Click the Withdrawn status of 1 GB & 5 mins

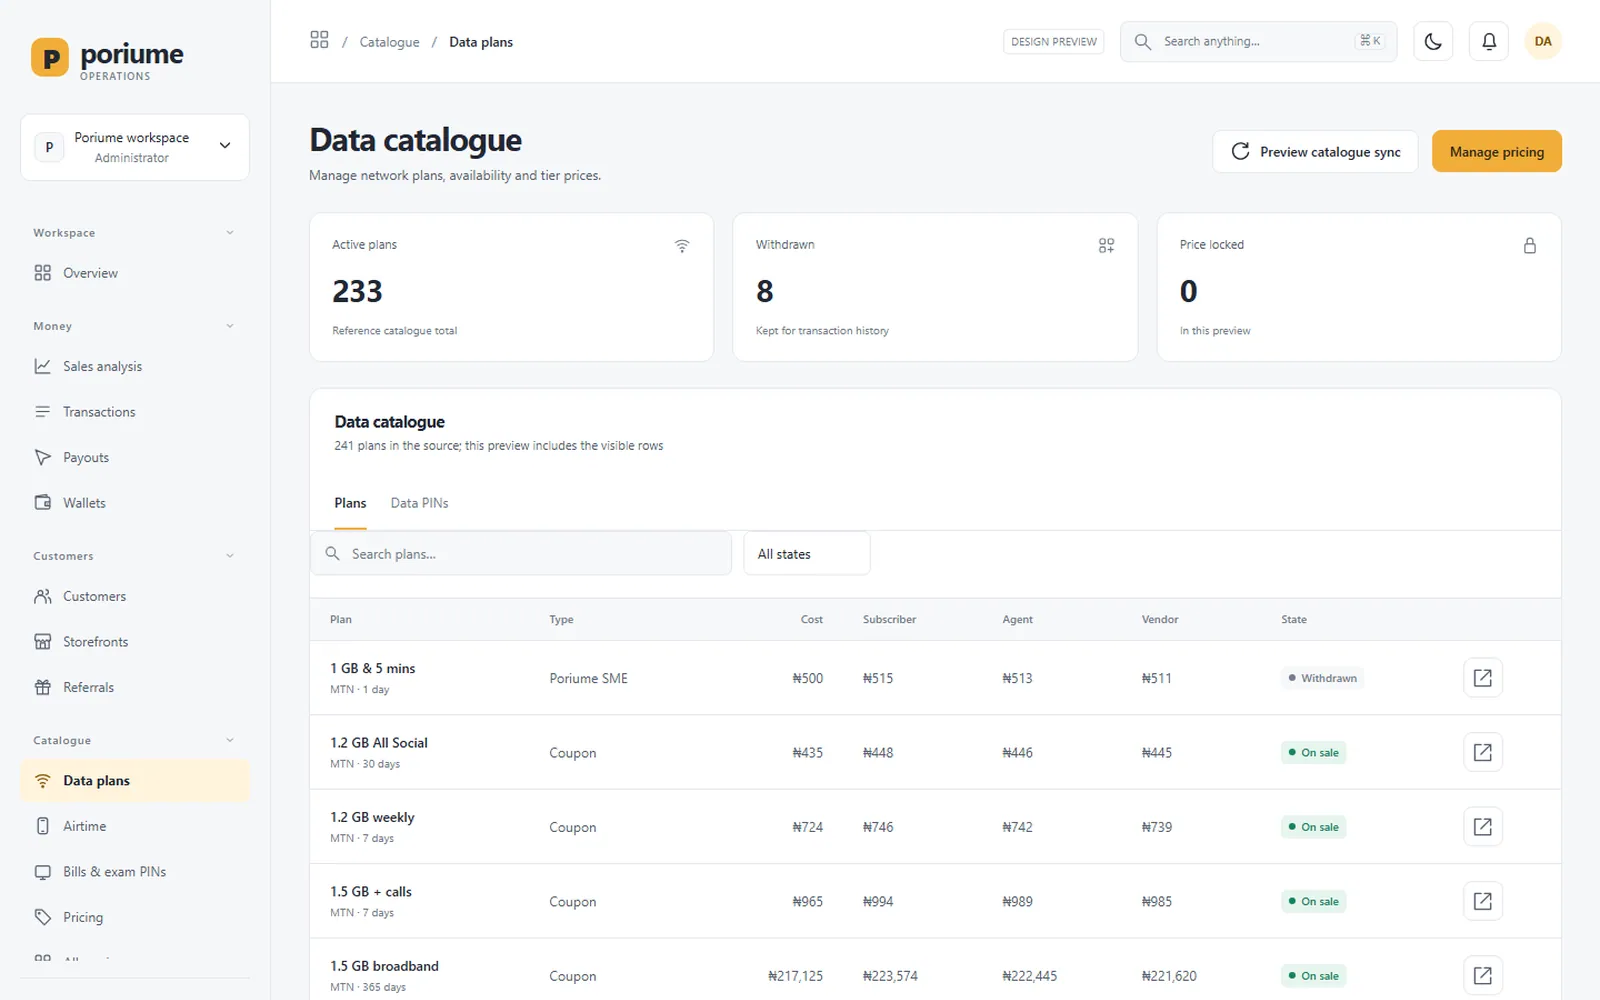(1322, 678)
